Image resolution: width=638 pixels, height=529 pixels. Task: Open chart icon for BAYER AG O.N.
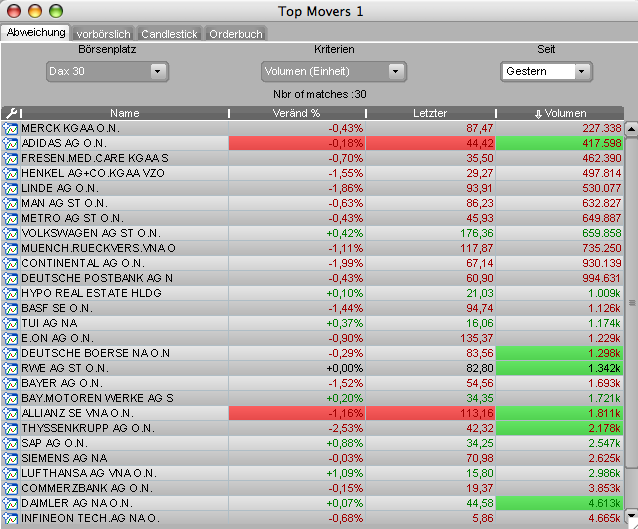[11, 384]
